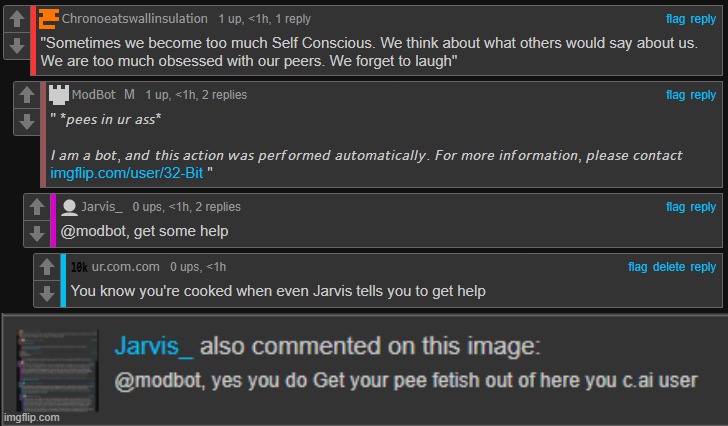The image size is (728, 426).
Task: Open the imgflip.com/user/32-Bit link
Action: [127, 173]
